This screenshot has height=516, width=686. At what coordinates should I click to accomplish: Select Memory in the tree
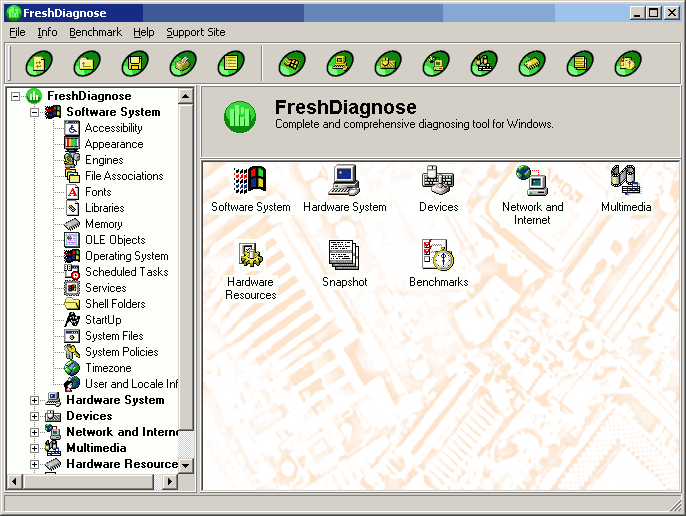104,224
